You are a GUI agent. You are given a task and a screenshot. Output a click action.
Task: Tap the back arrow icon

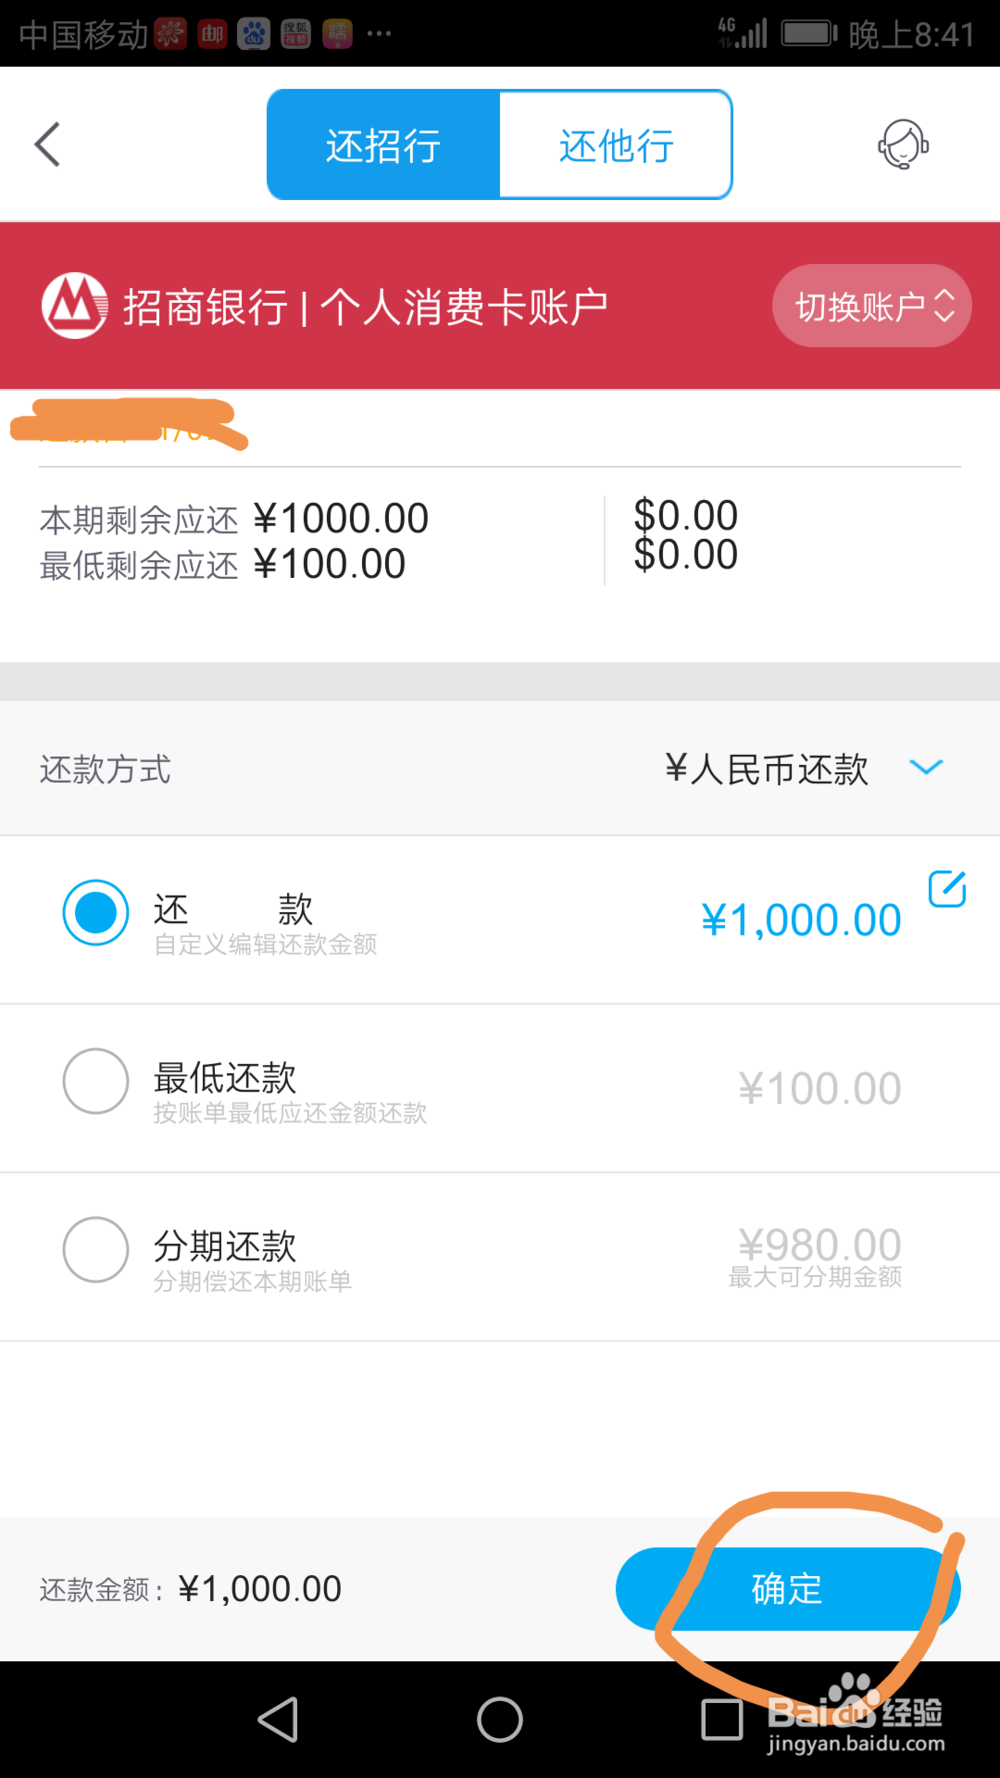point(47,145)
